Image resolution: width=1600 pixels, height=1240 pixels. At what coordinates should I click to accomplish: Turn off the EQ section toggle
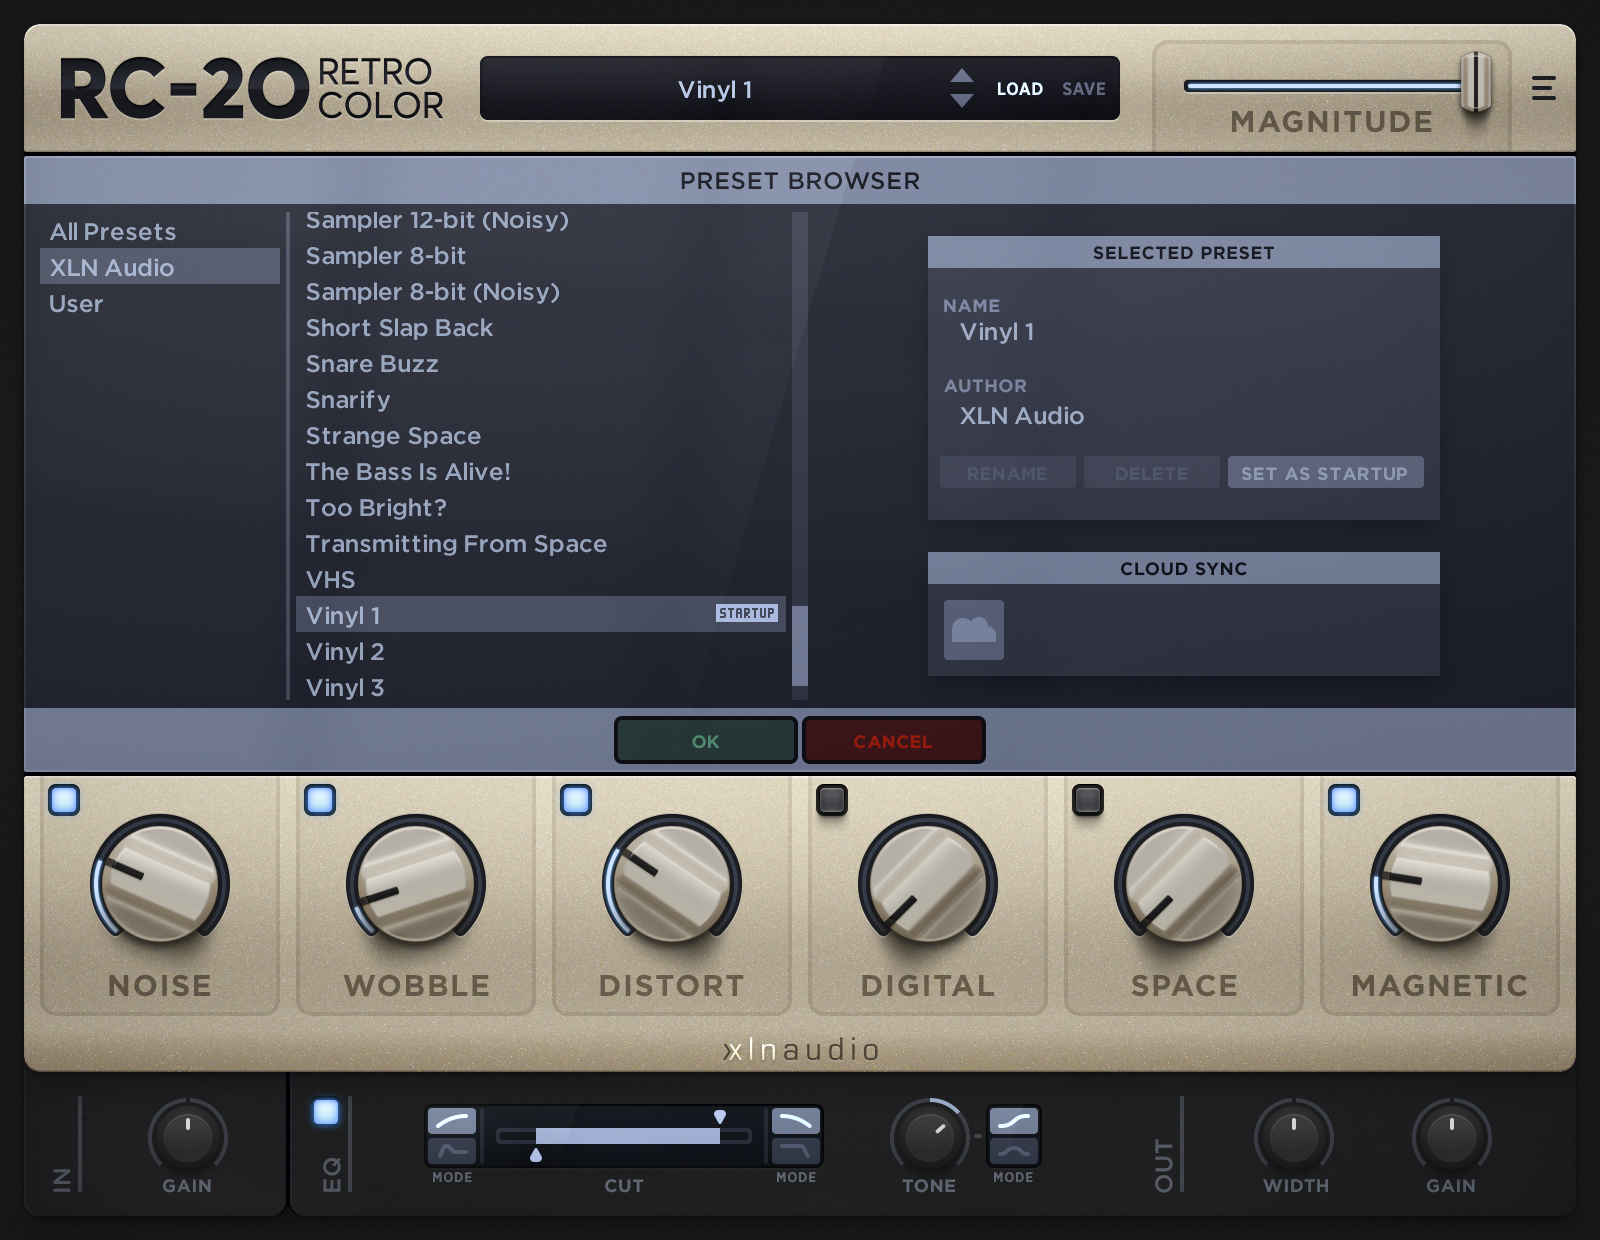(x=326, y=1112)
